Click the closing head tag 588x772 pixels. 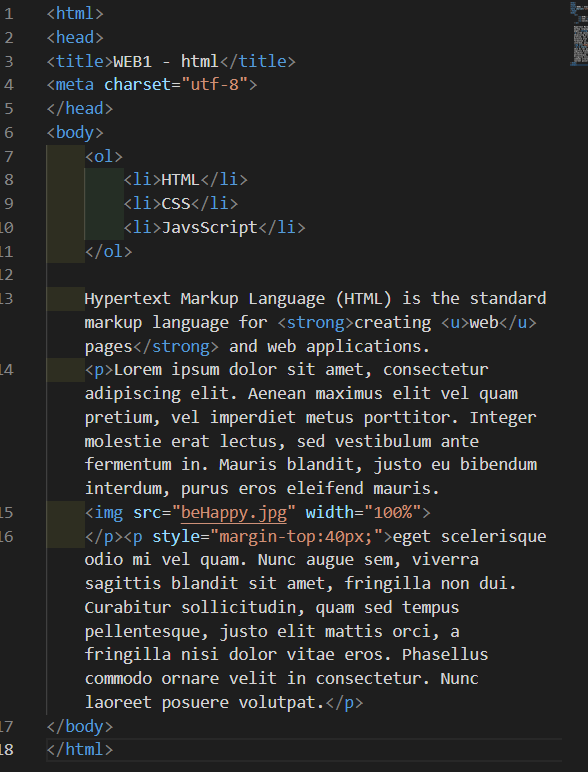coord(80,109)
